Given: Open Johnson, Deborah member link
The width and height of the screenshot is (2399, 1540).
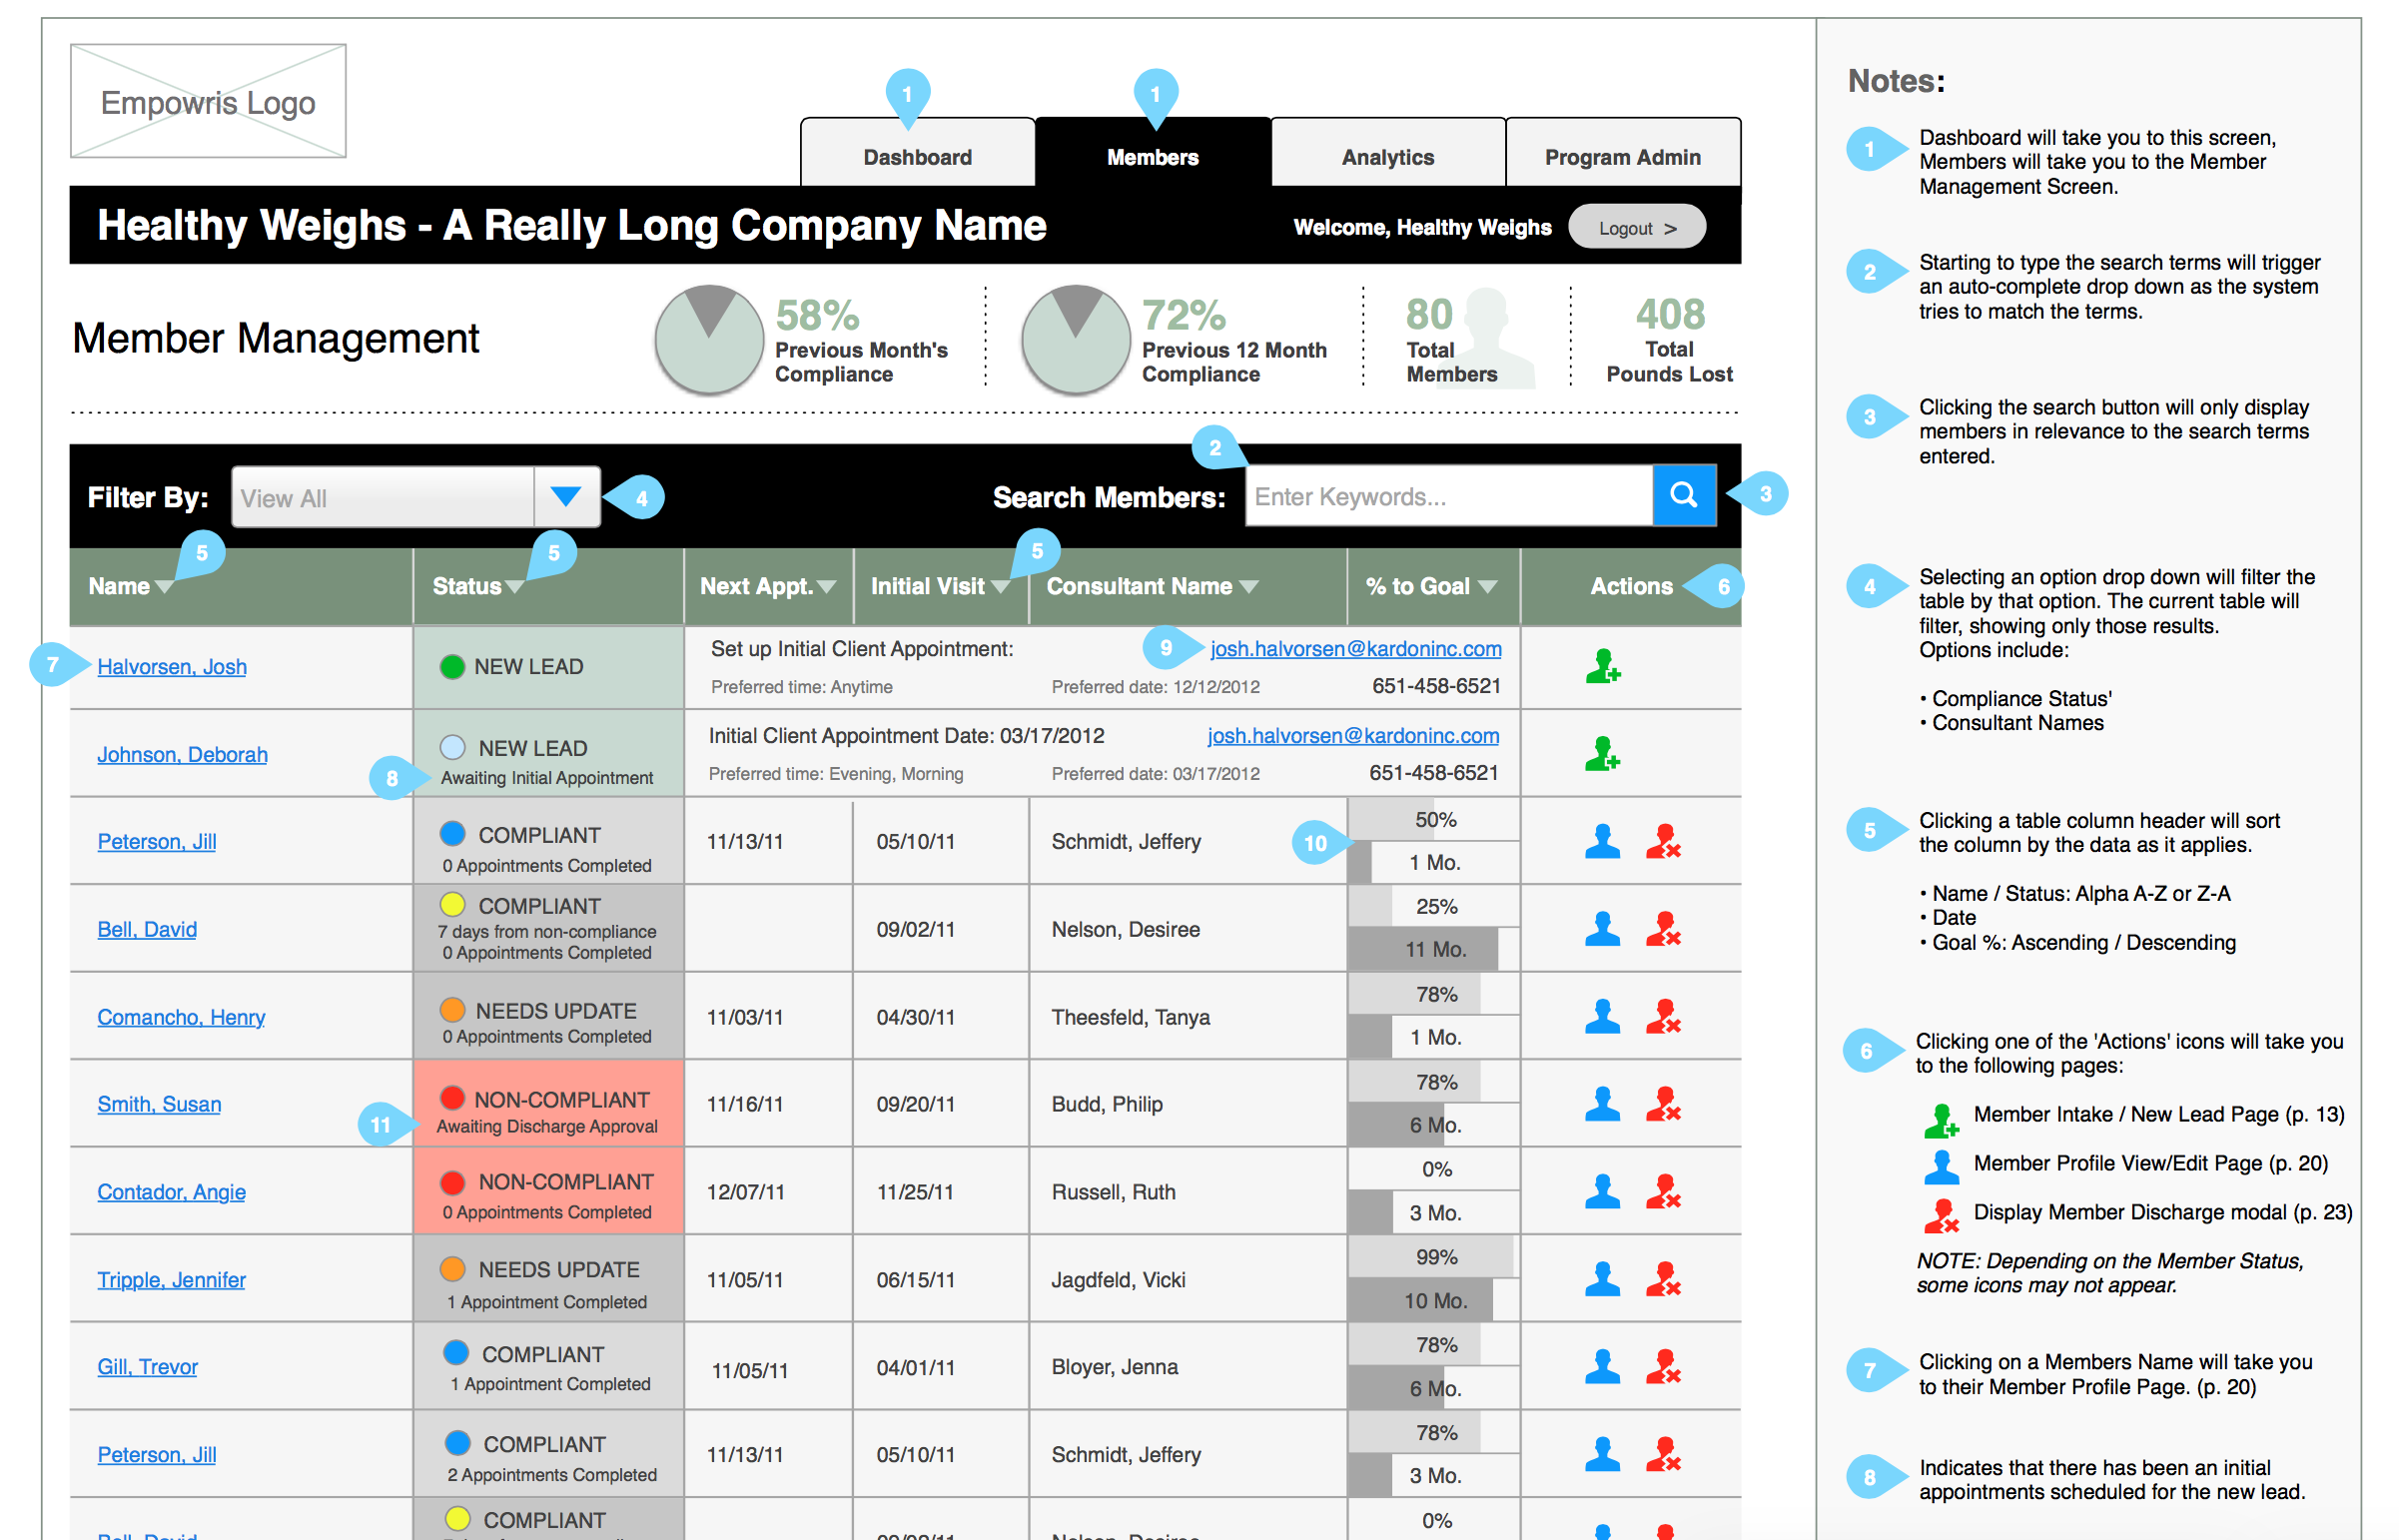Looking at the screenshot, I should point(182,754).
